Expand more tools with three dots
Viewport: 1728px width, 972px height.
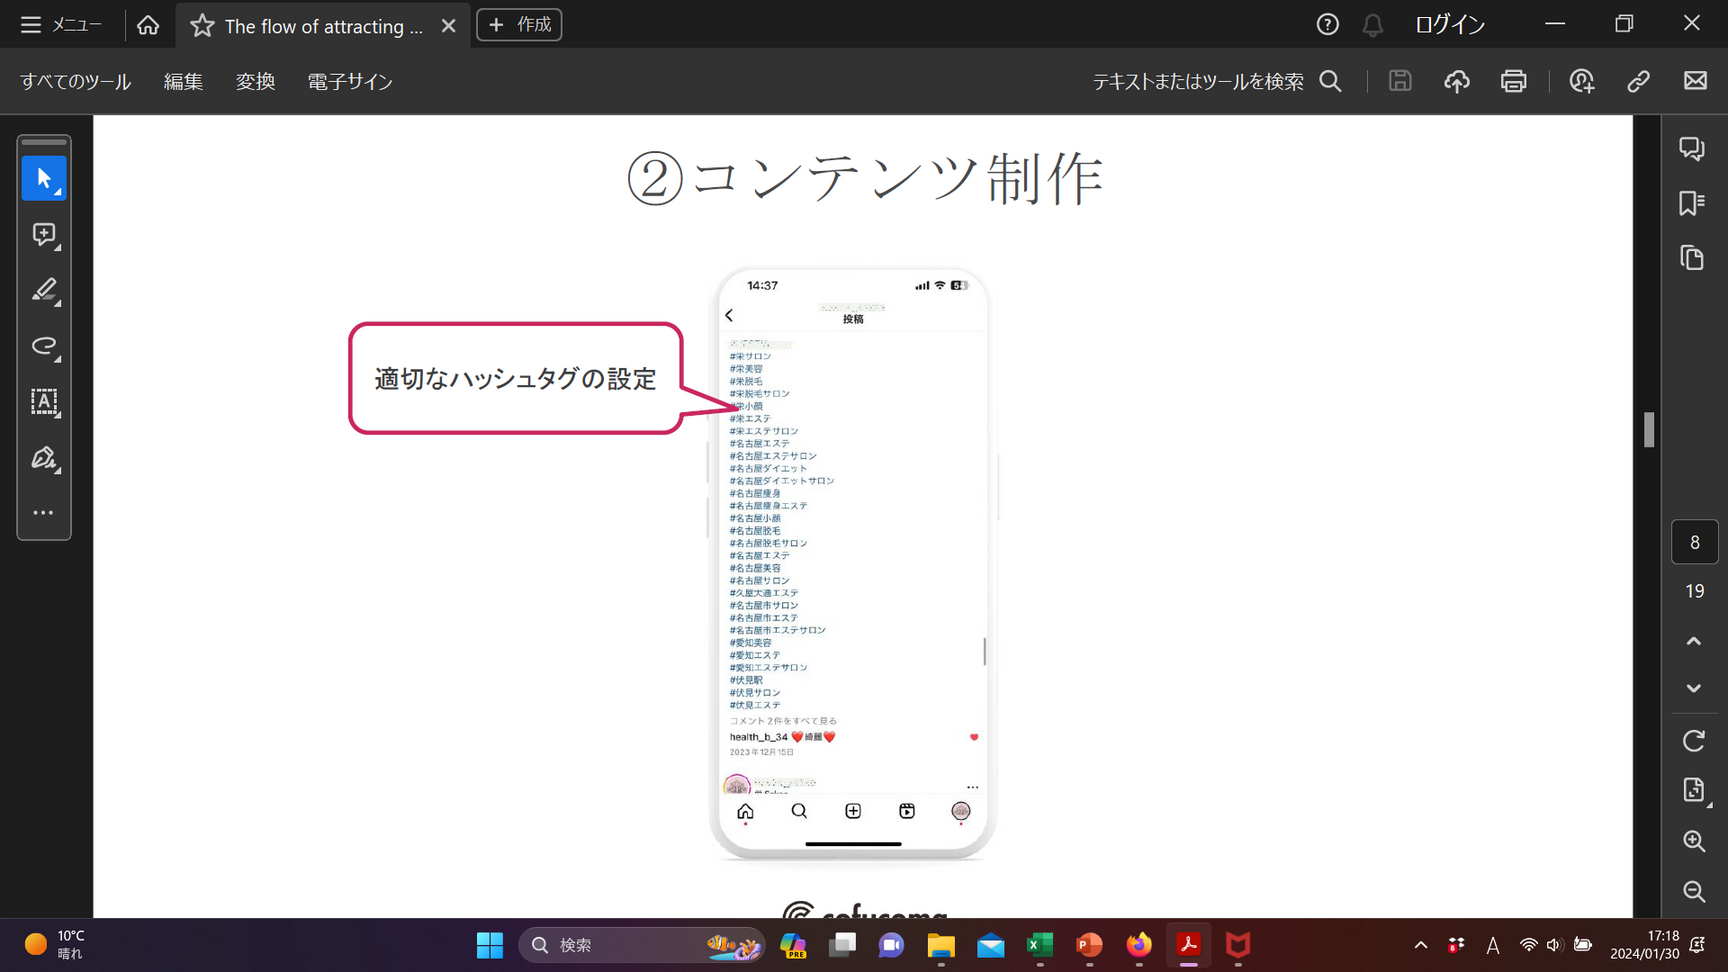[44, 513]
